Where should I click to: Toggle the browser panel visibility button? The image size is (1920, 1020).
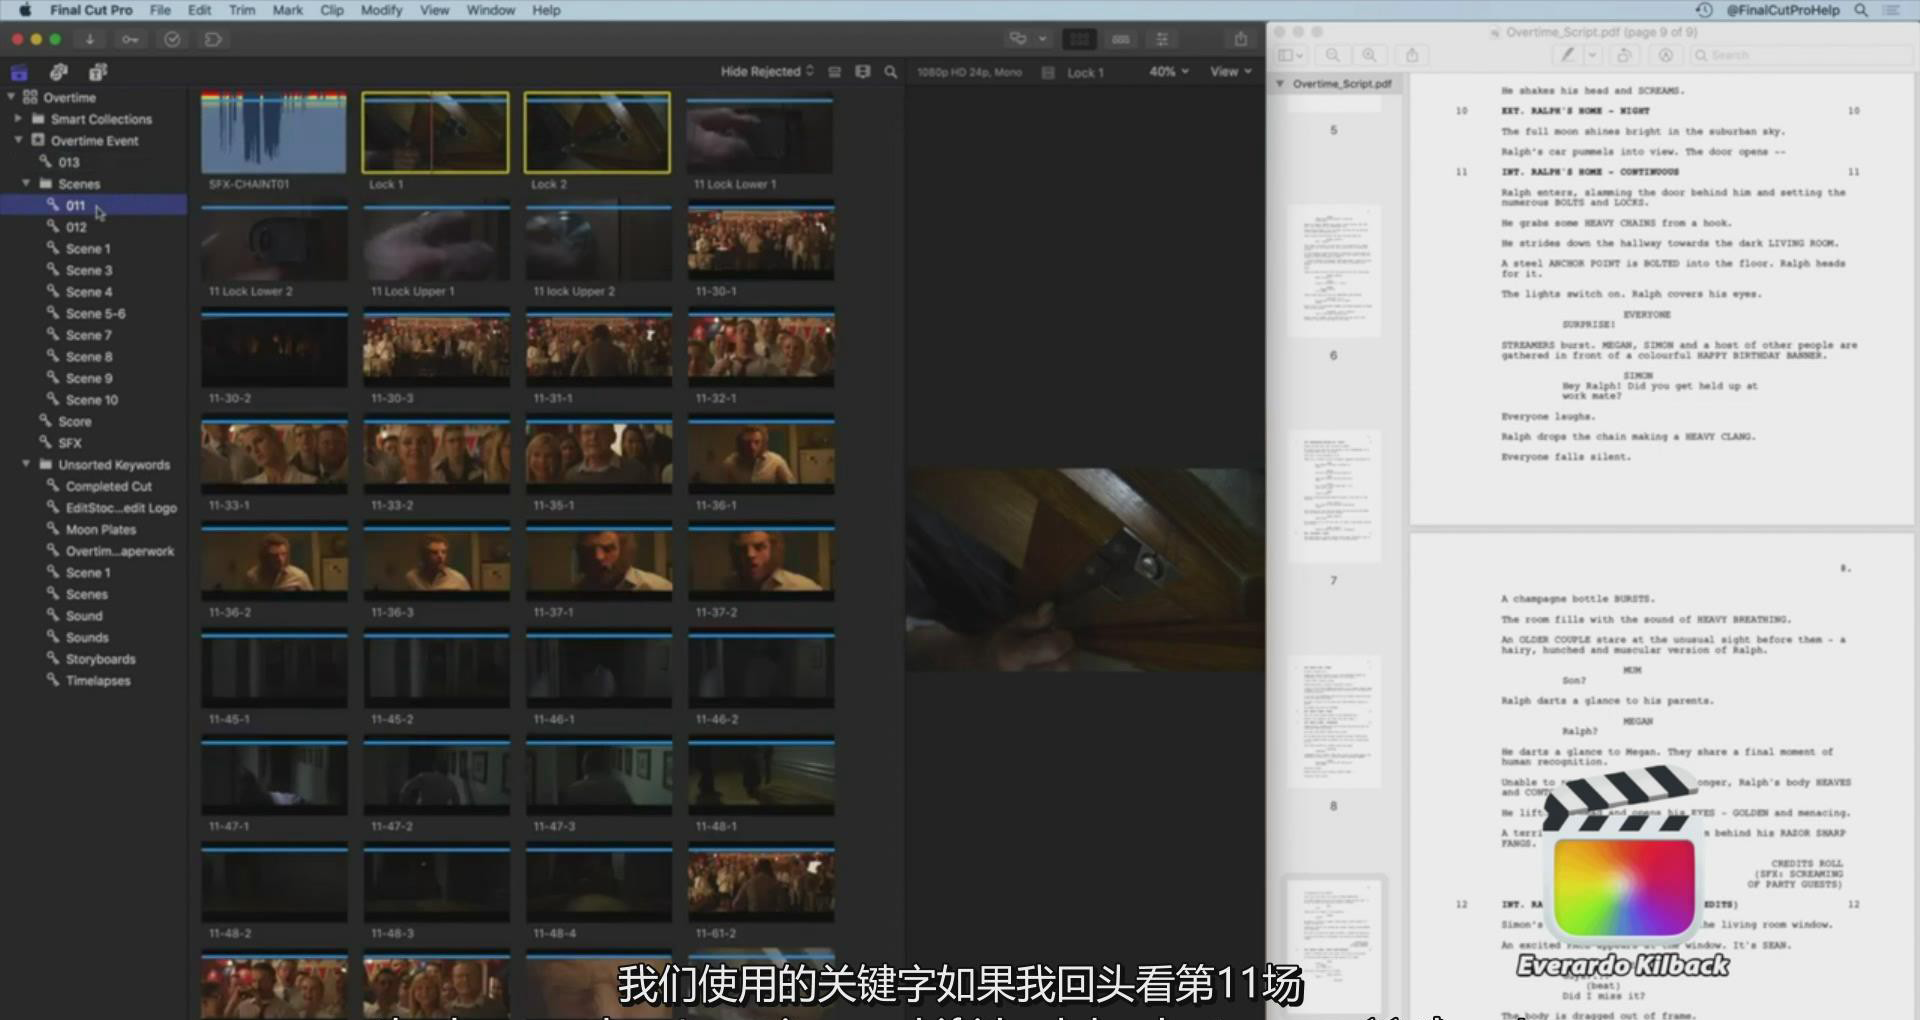(x=1080, y=39)
